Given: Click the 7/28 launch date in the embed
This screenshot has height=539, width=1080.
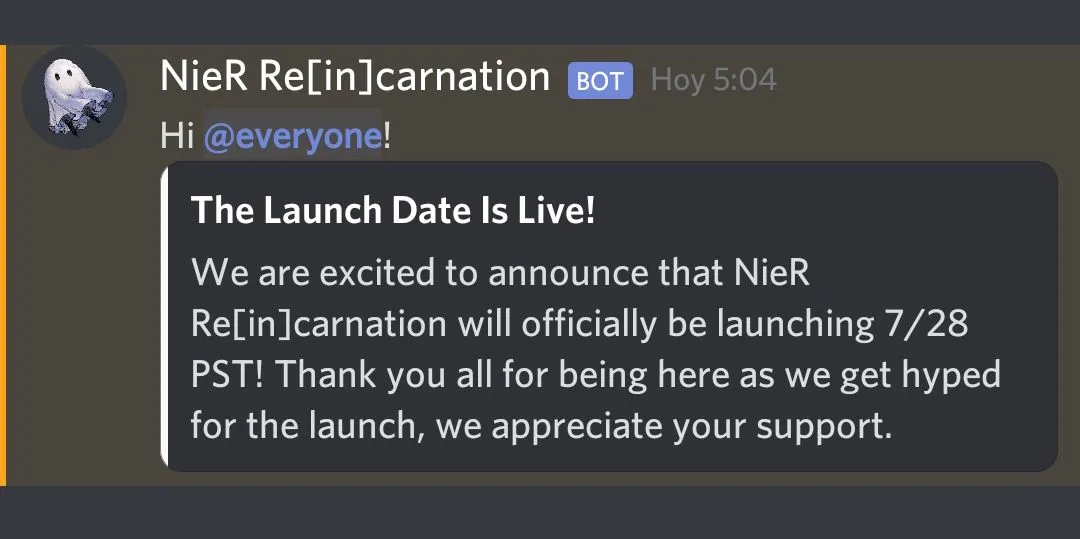Looking at the screenshot, I should click(924, 324).
